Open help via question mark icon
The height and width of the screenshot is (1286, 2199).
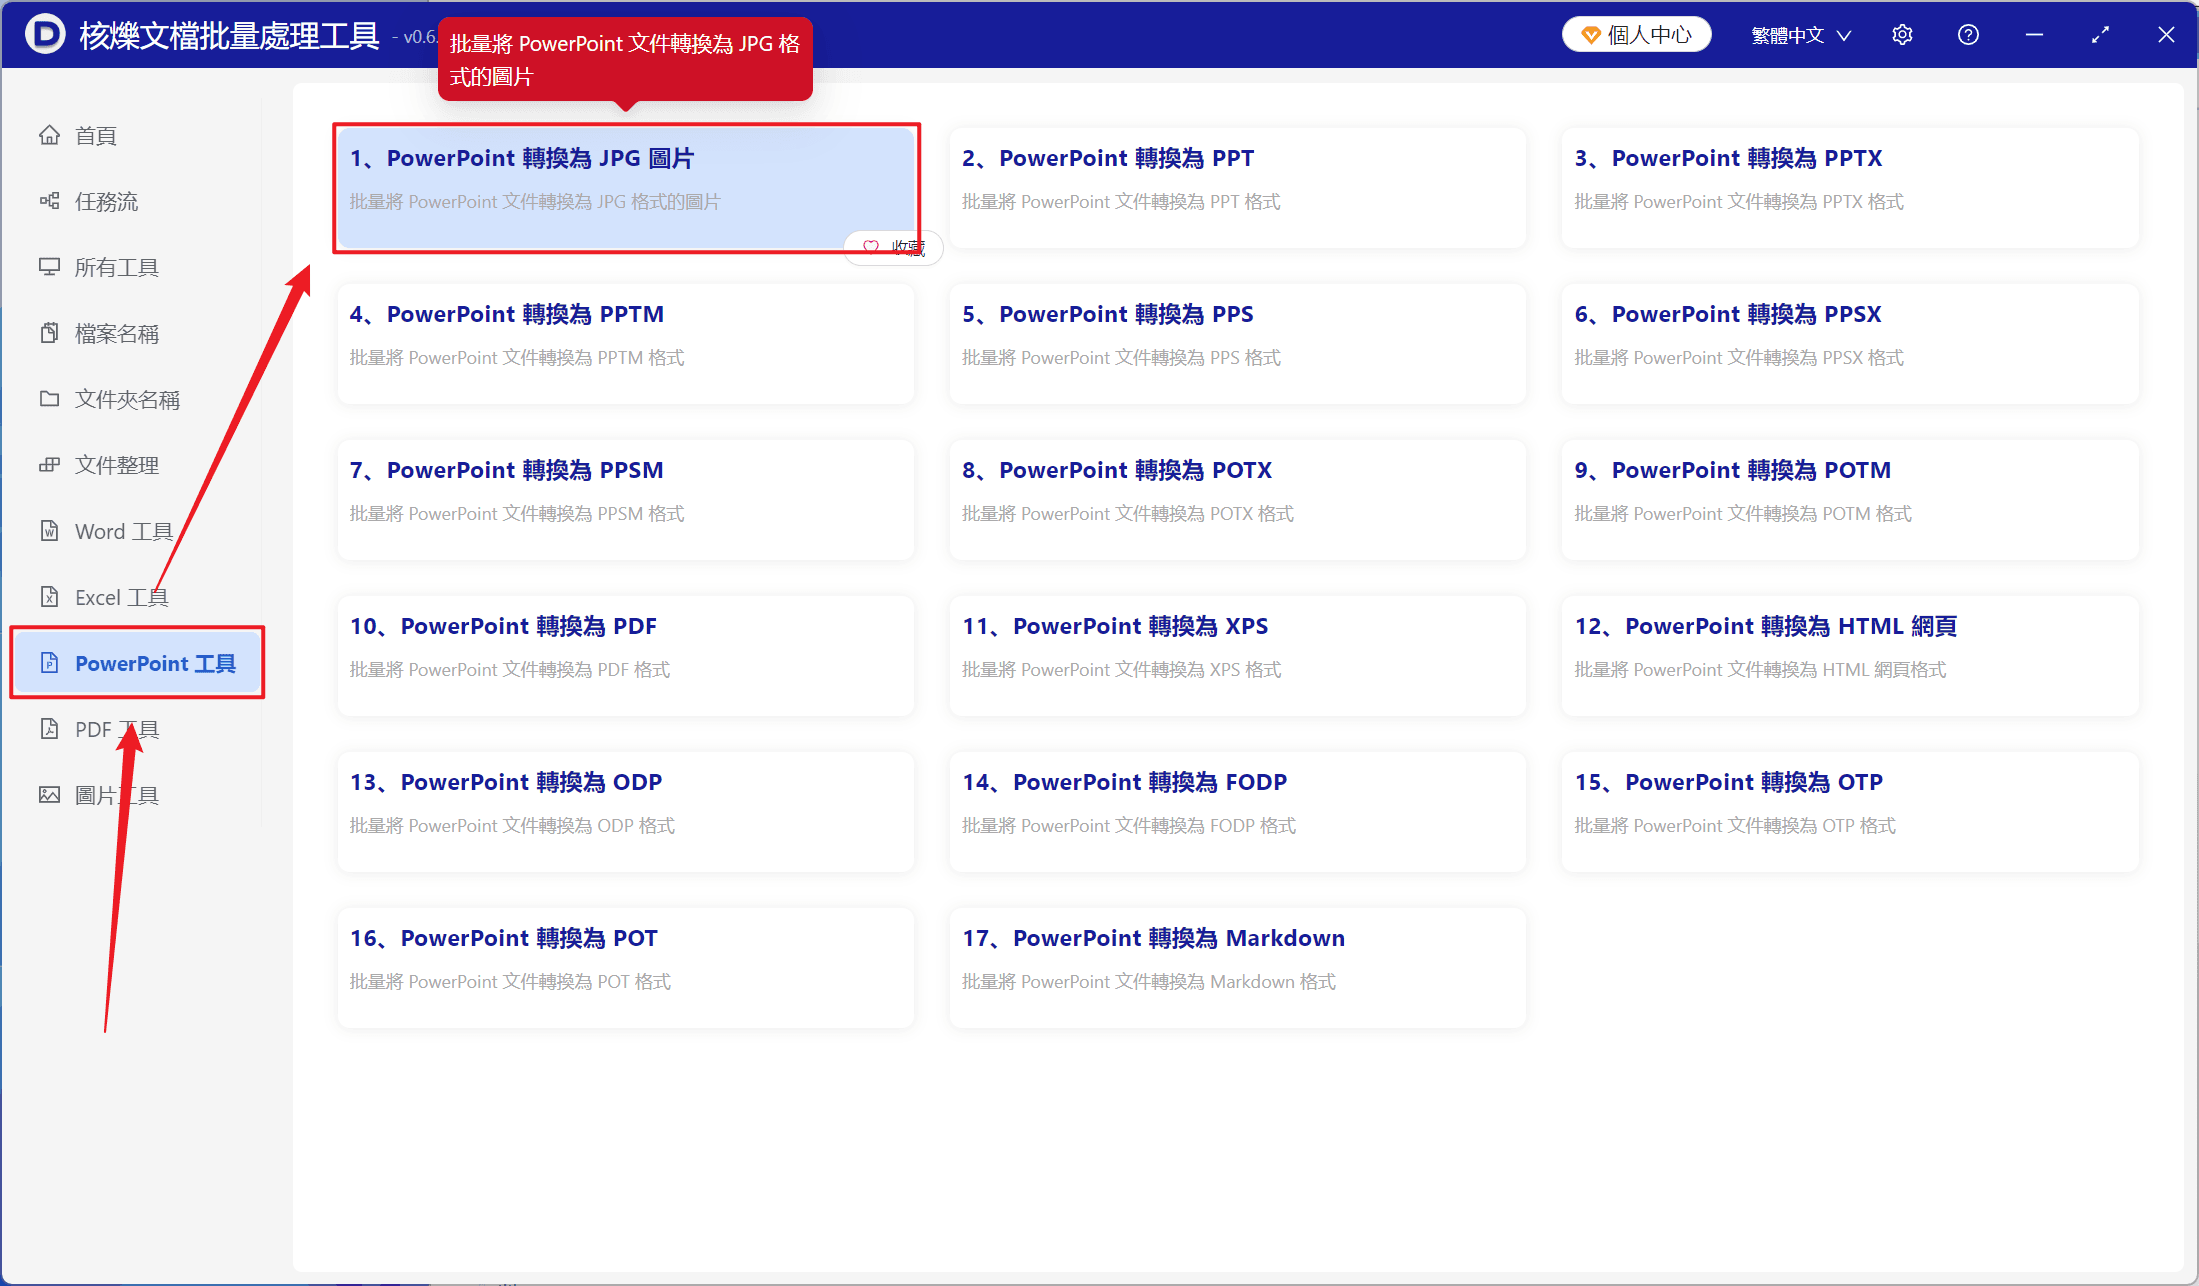[x=1968, y=35]
